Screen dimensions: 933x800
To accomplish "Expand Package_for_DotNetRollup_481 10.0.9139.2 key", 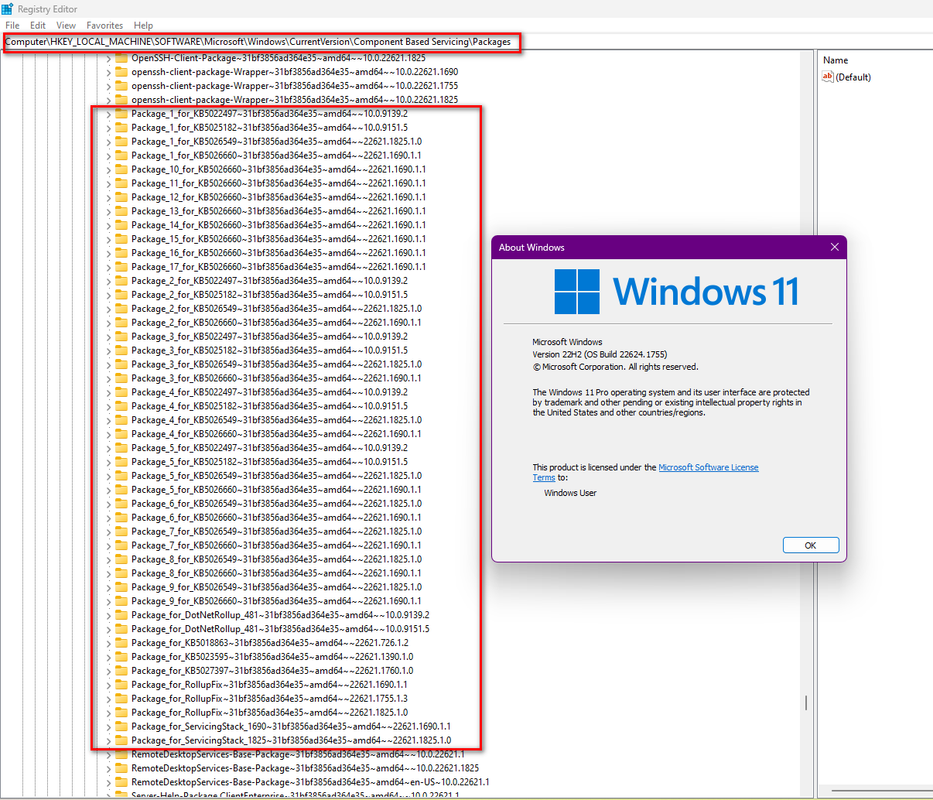I will 108,615.
